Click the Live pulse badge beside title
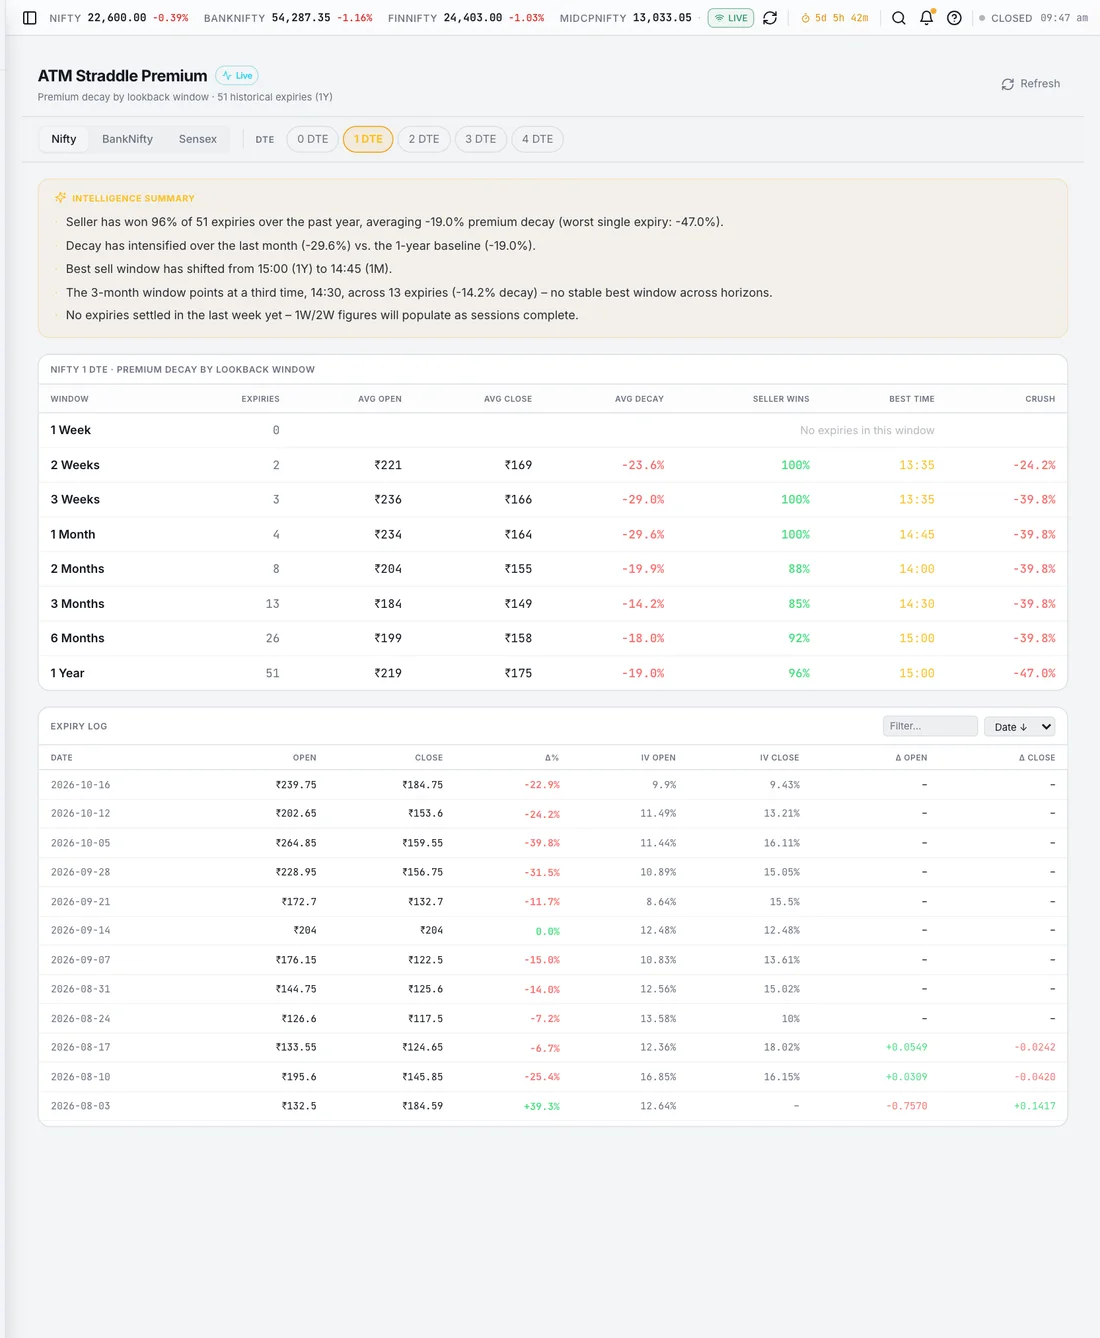The width and height of the screenshot is (1100, 1338). point(237,76)
